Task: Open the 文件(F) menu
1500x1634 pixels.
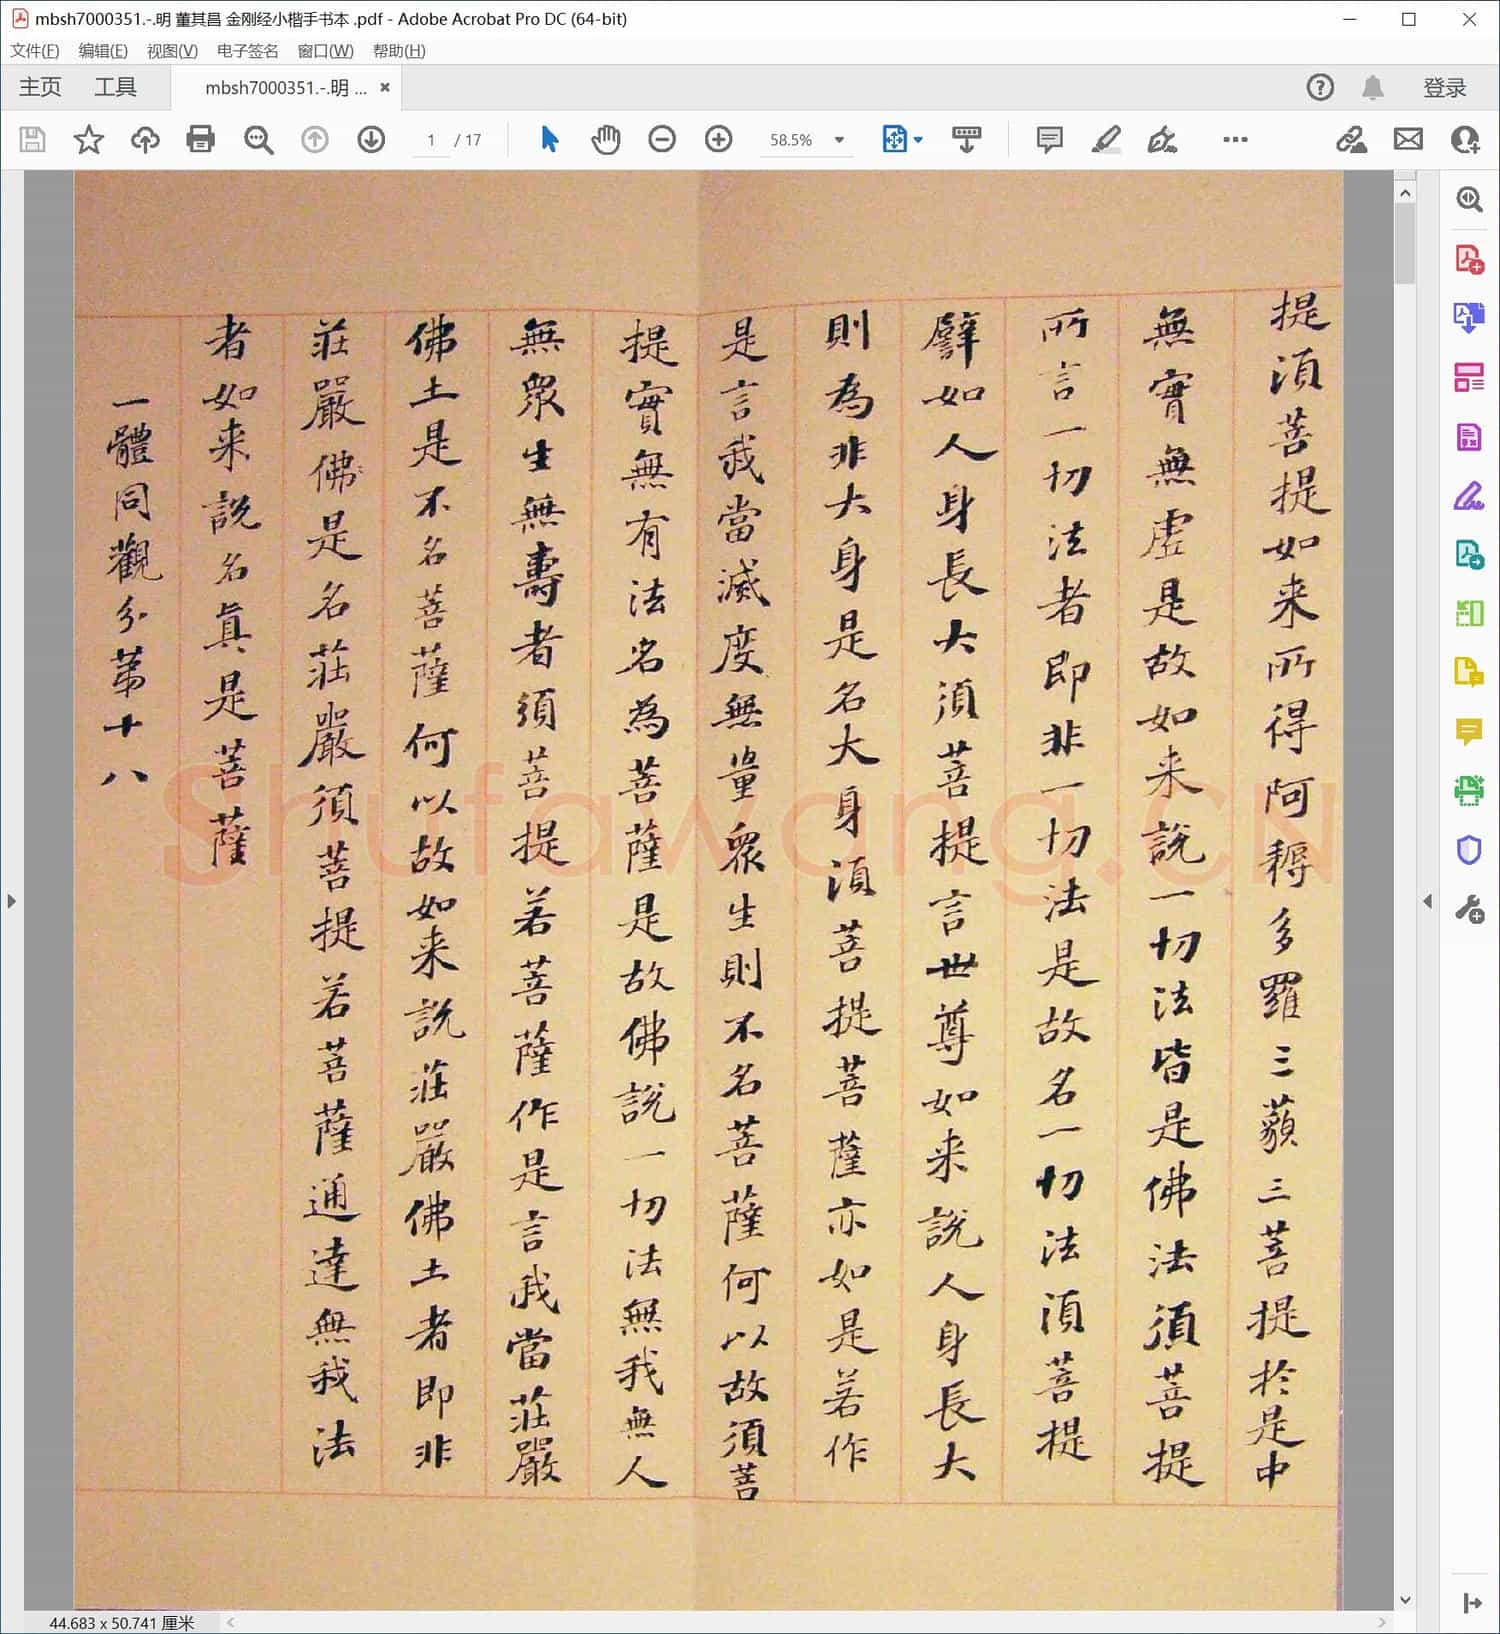Action: coord(35,51)
